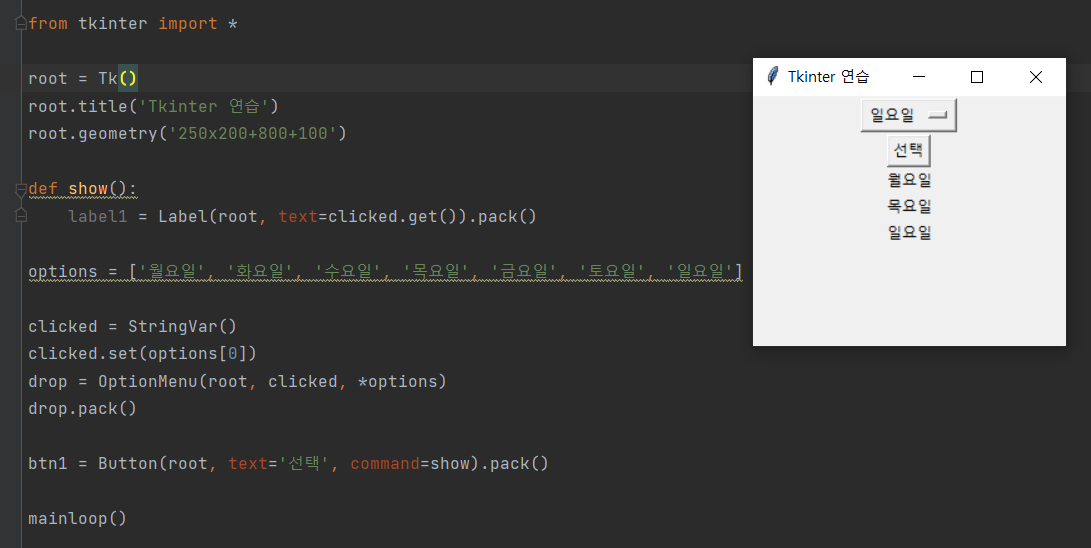The image size is (1091, 548).
Task: Click the 선택 button in Tkinter window
Action: pyautogui.click(x=909, y=150)
